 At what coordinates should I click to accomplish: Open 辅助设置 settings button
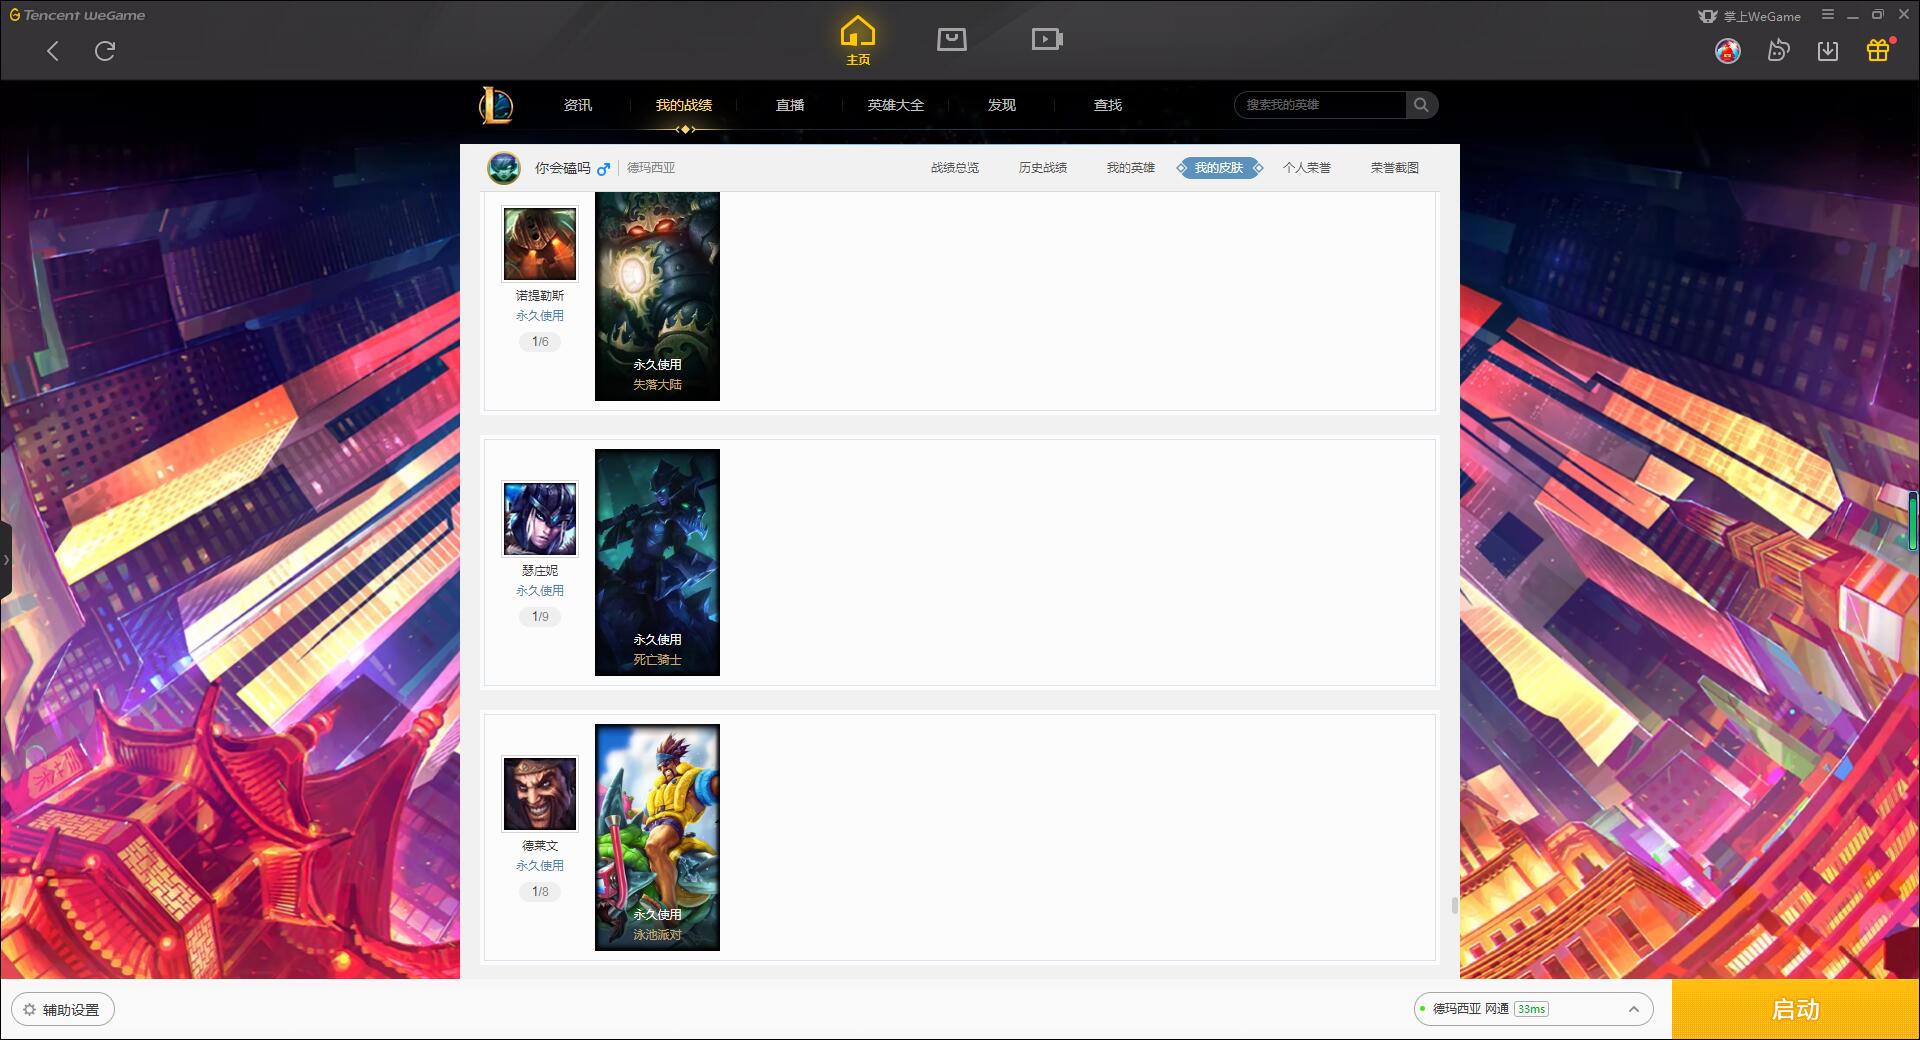click(63, 1010)
